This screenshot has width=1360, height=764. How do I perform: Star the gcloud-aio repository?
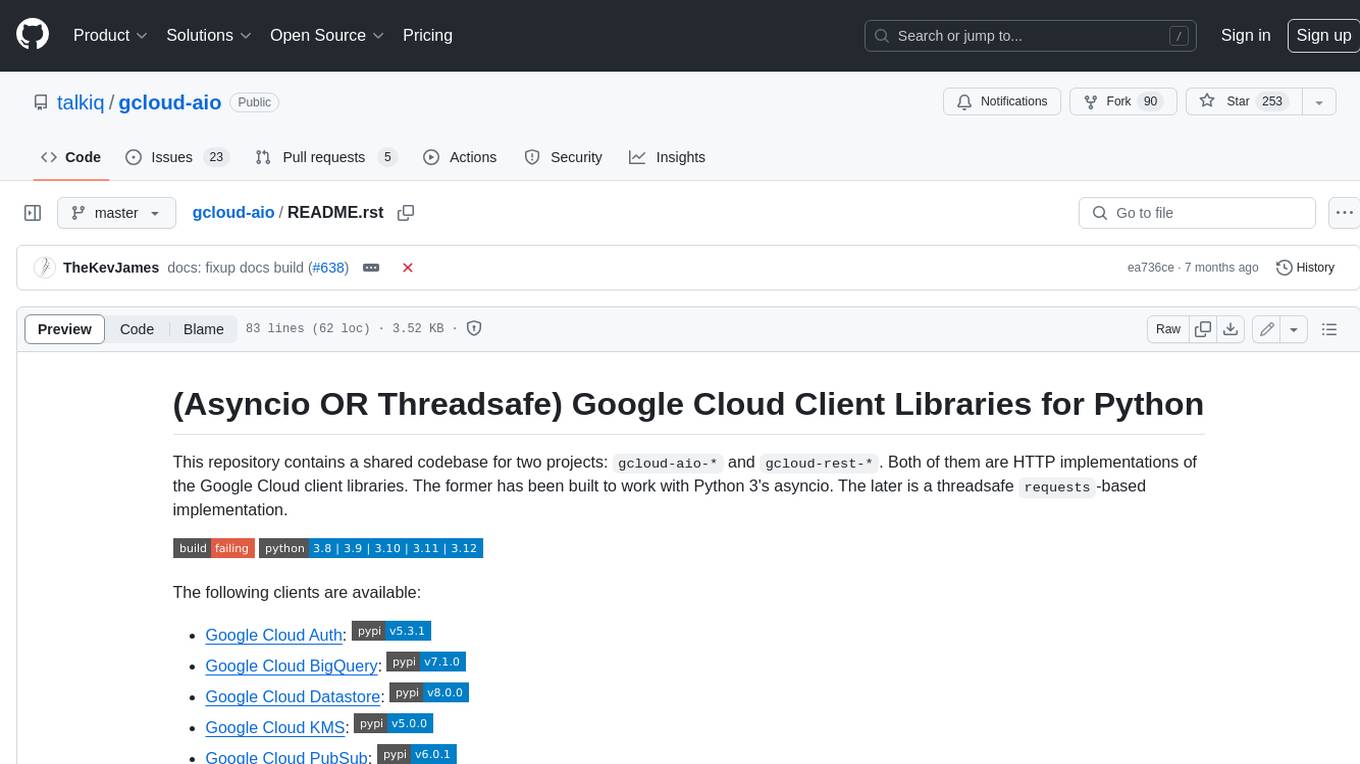[x=1242, y=101]
